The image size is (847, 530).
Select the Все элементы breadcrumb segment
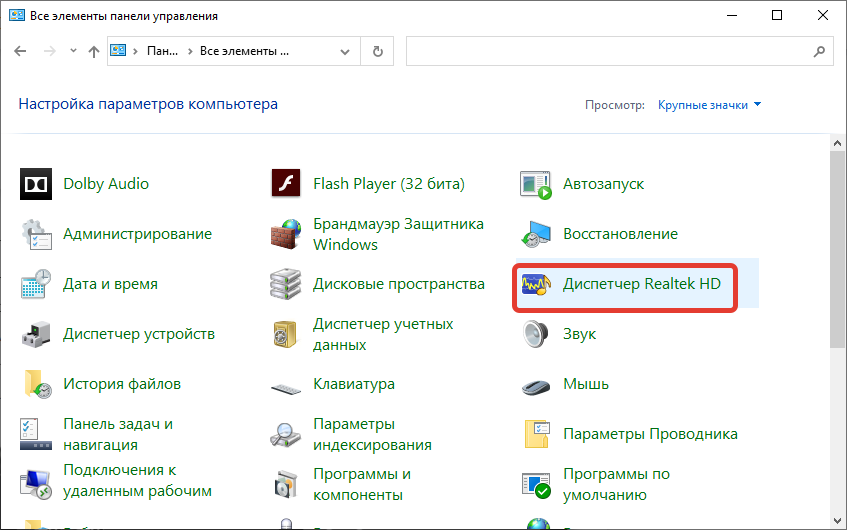tap(244, 50)
